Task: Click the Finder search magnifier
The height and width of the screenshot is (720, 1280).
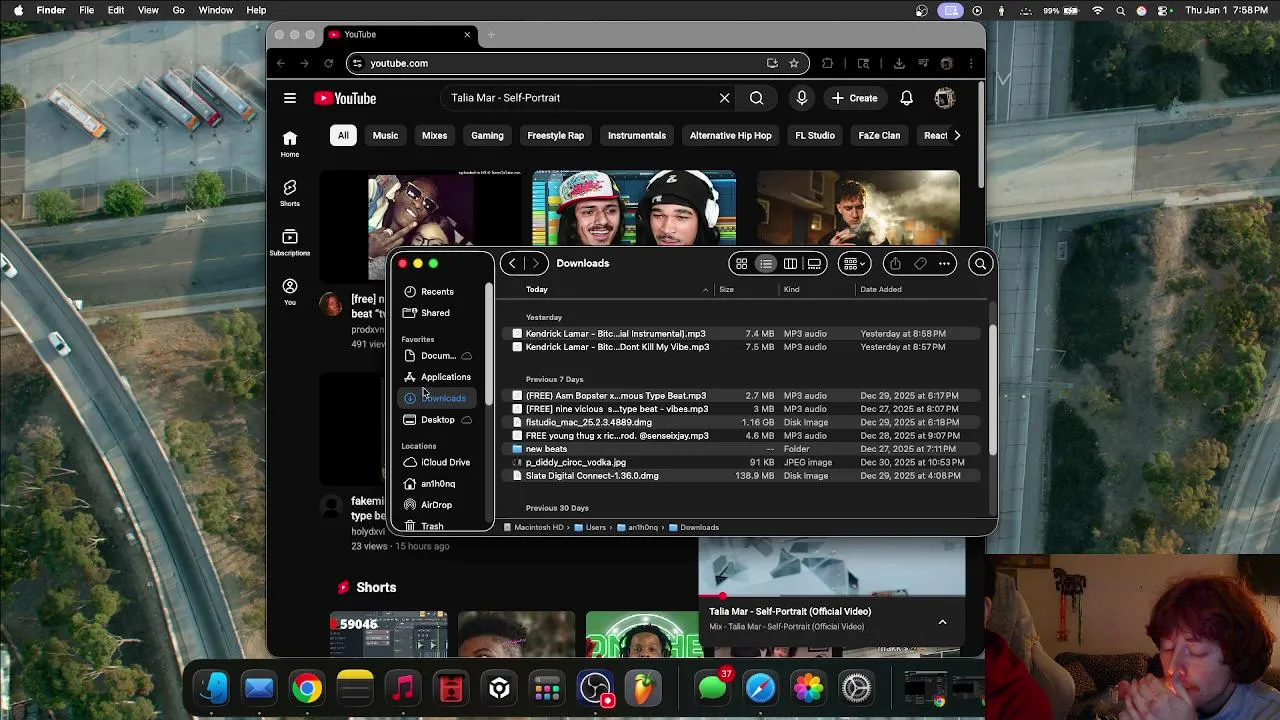Action: (x=980, y=264)
